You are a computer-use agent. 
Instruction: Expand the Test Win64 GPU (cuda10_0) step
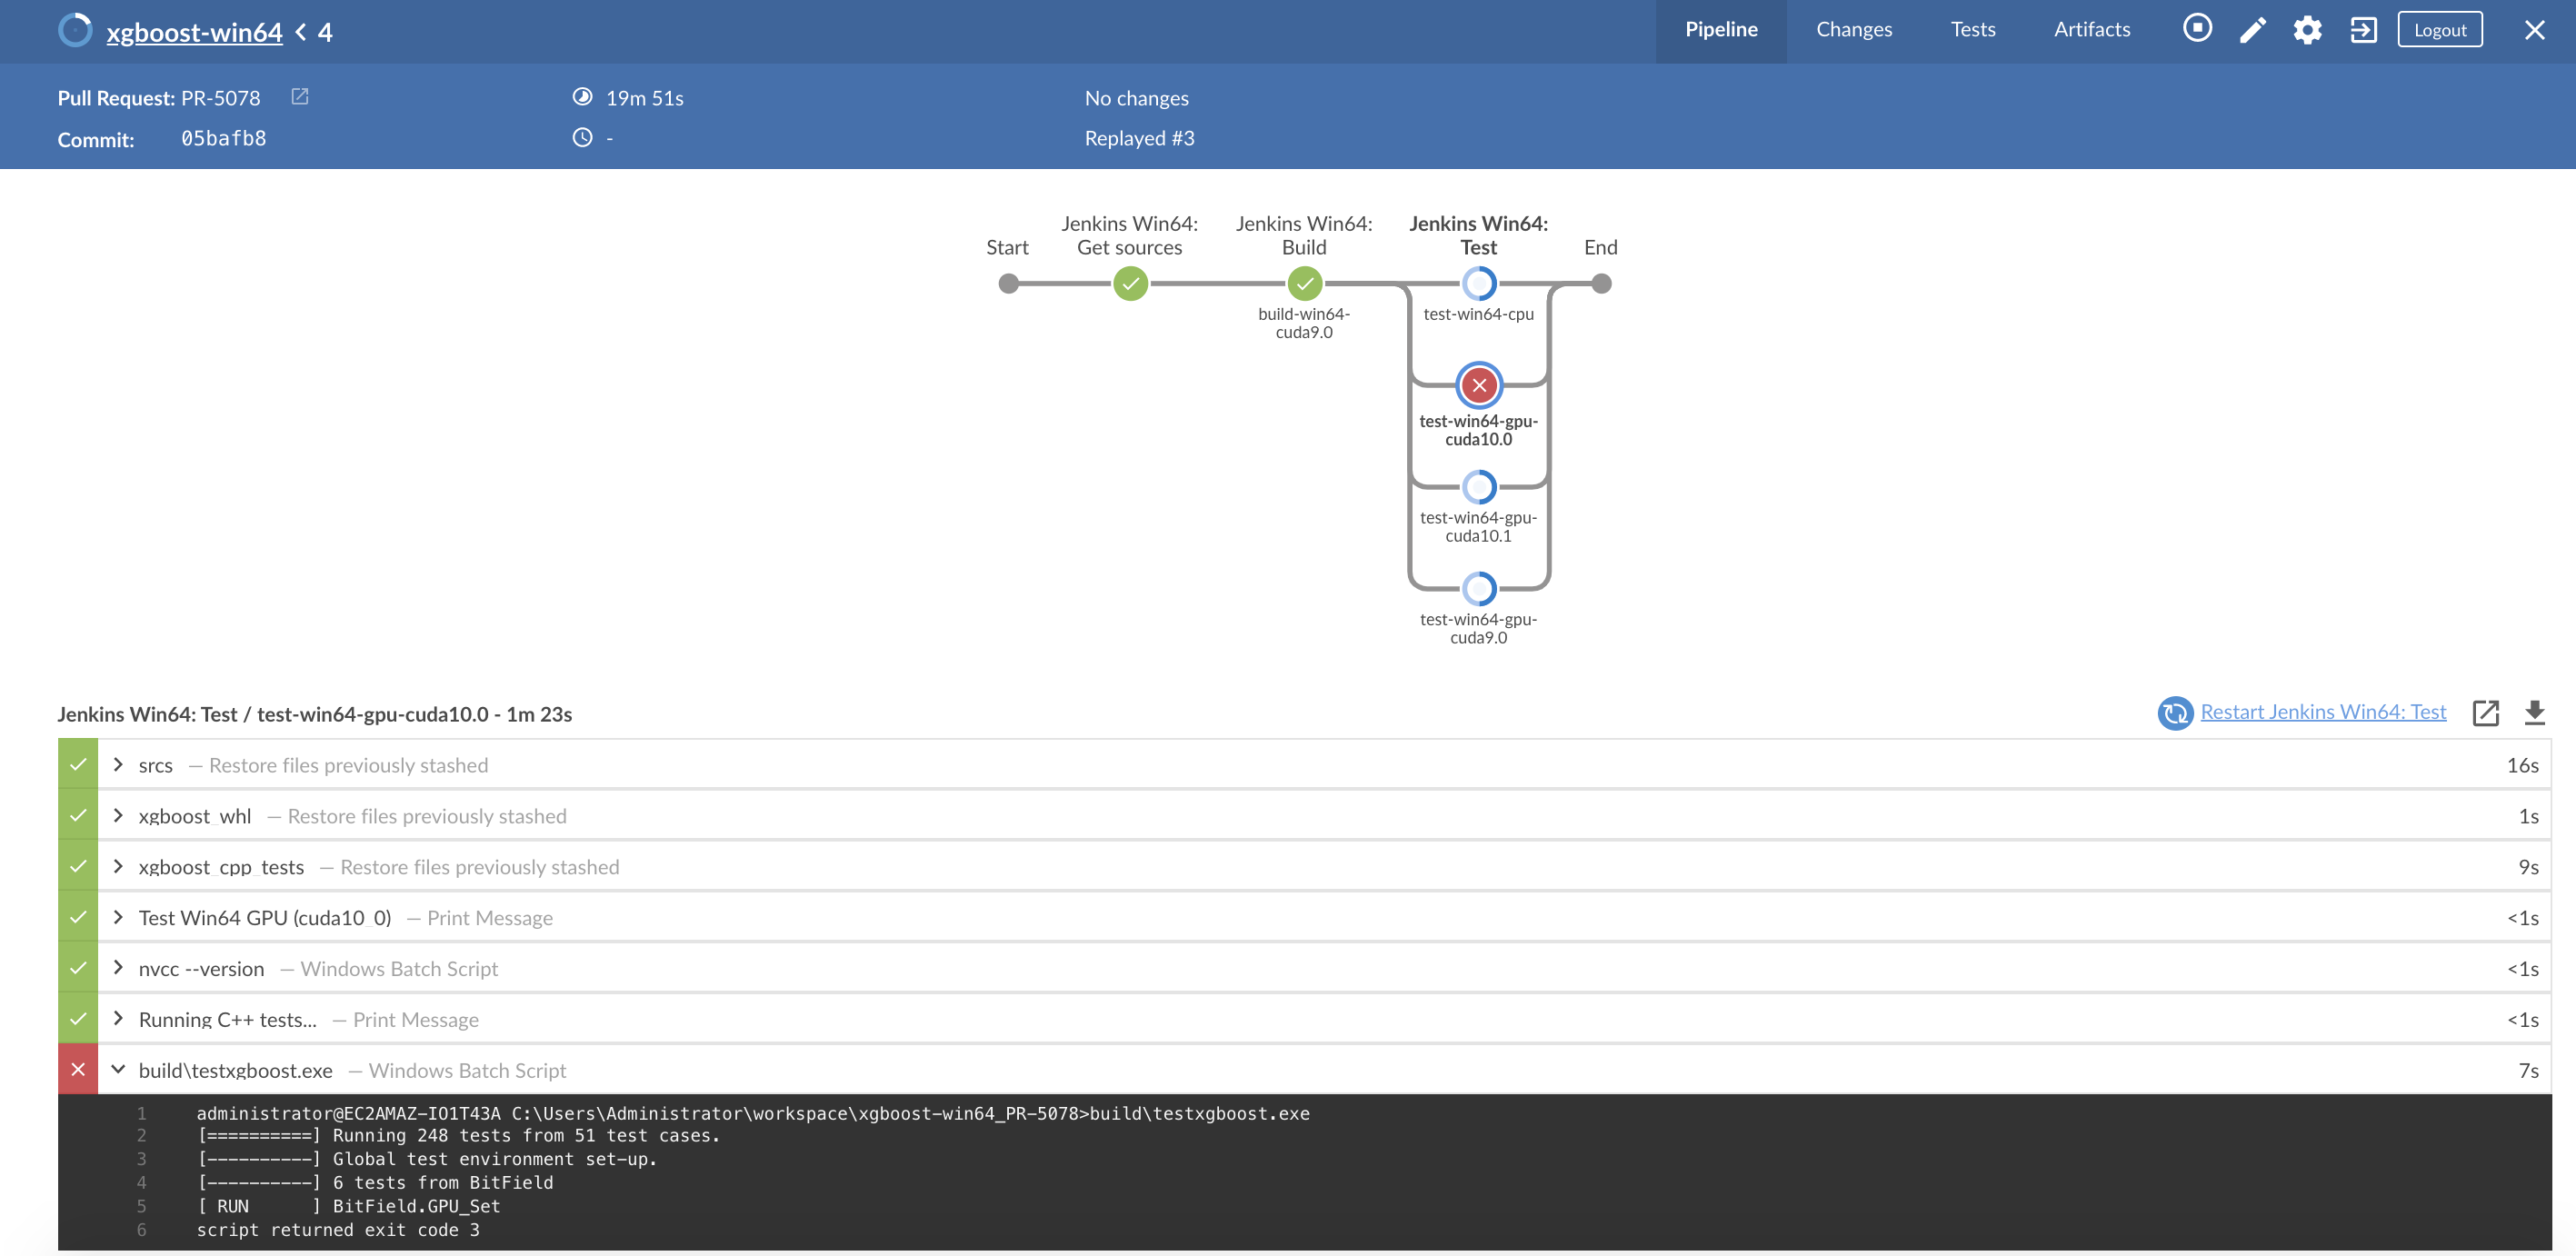click(x=118, y=918)
